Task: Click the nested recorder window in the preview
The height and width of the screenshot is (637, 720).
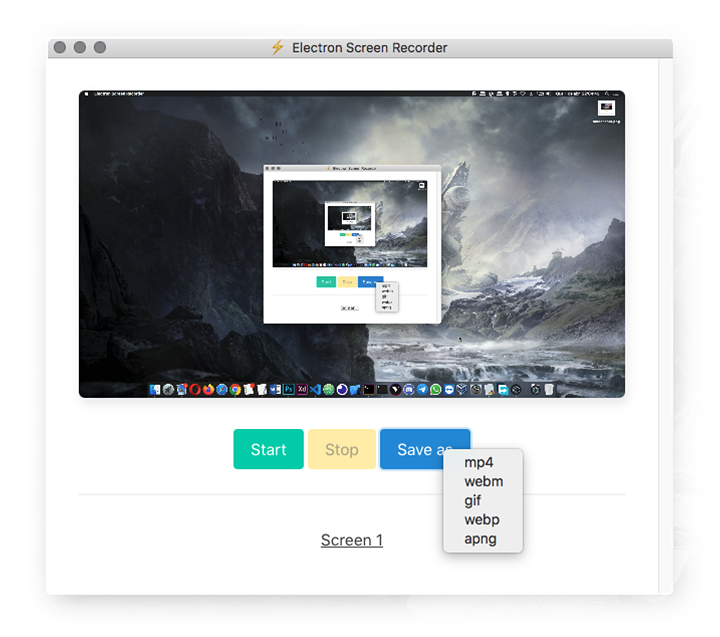Action: pos(352,244)
